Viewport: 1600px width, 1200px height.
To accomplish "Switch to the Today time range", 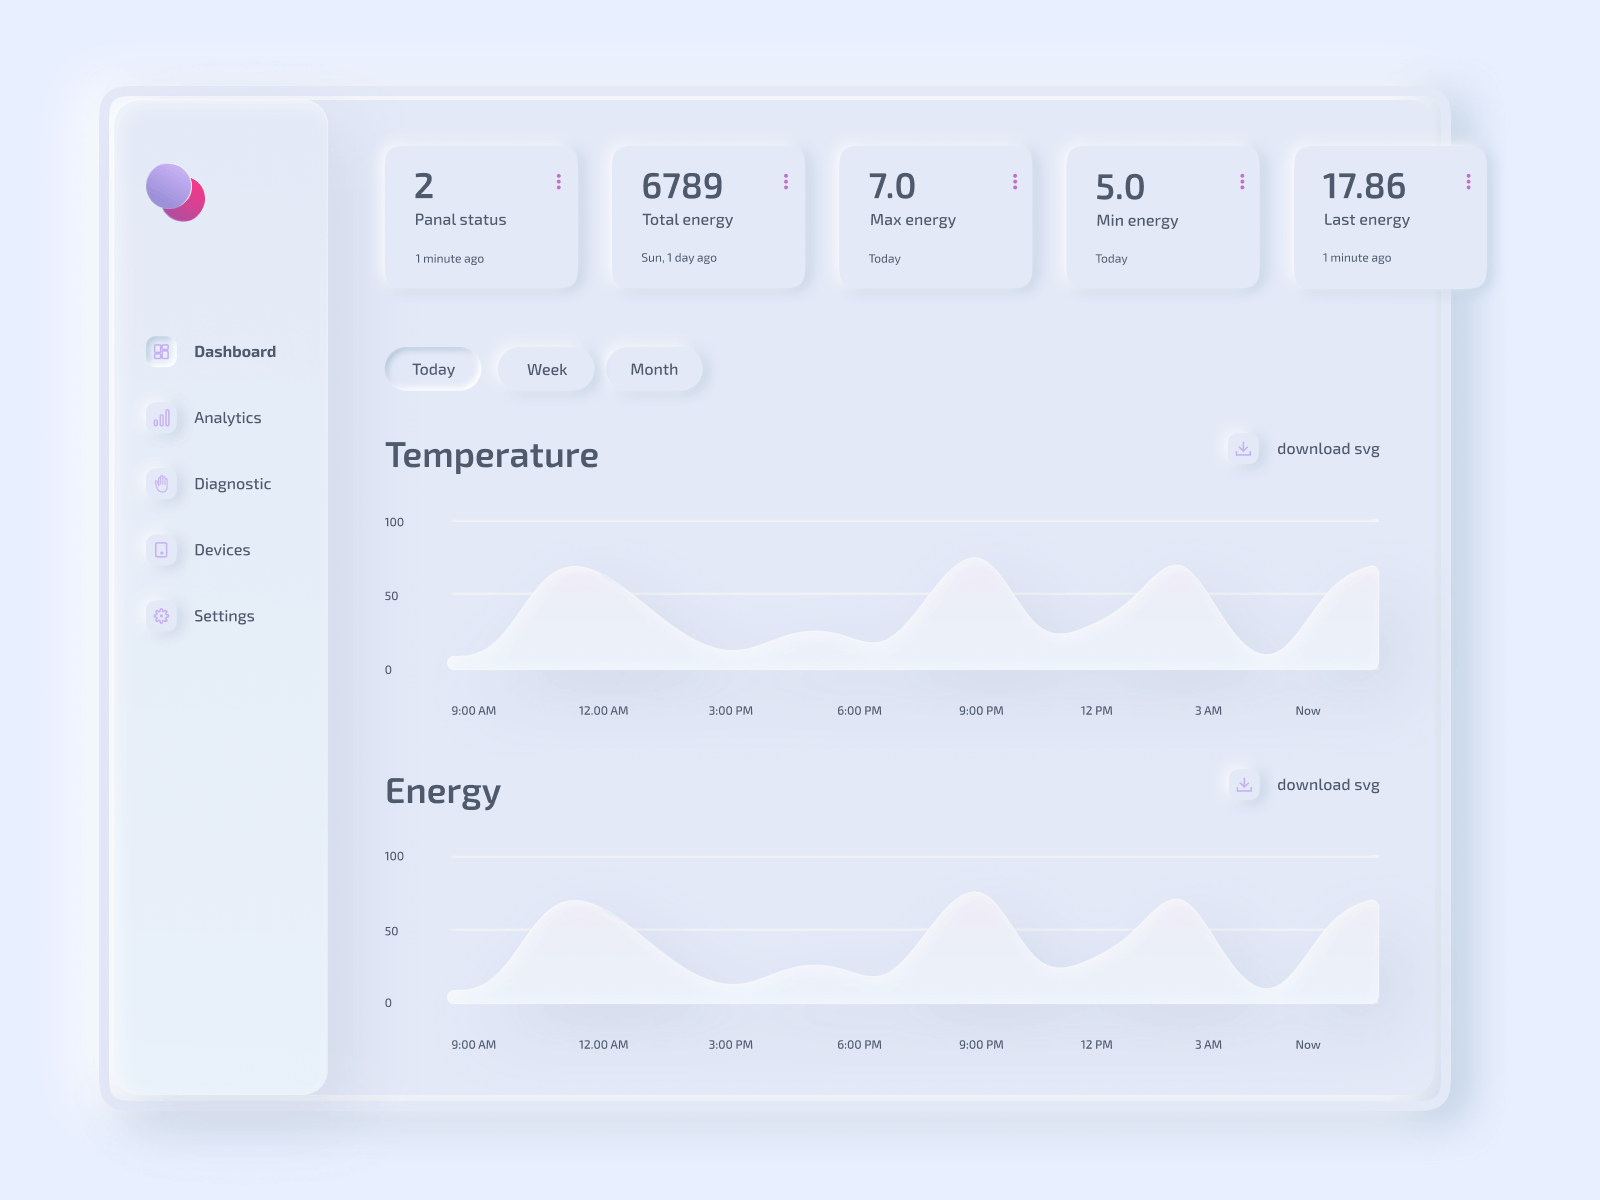I will point(433,369).
